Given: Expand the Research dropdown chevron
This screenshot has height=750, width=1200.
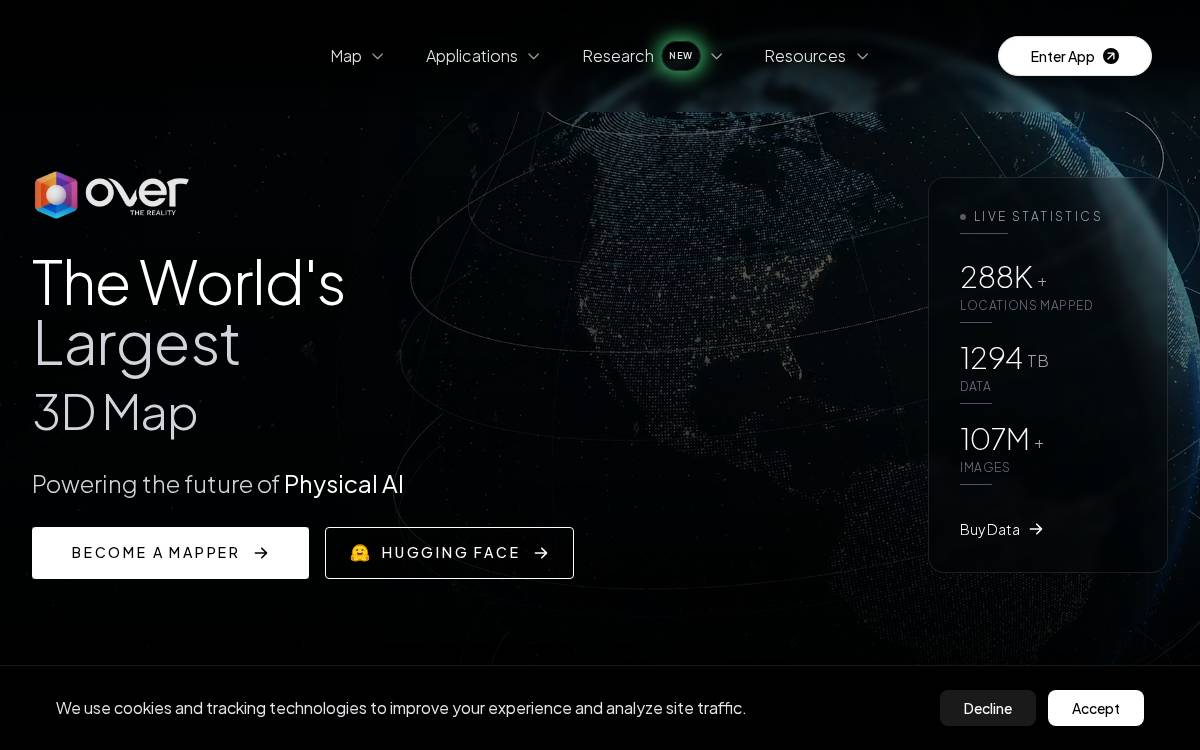Looking at the screenshot, I should coord(716,56).
